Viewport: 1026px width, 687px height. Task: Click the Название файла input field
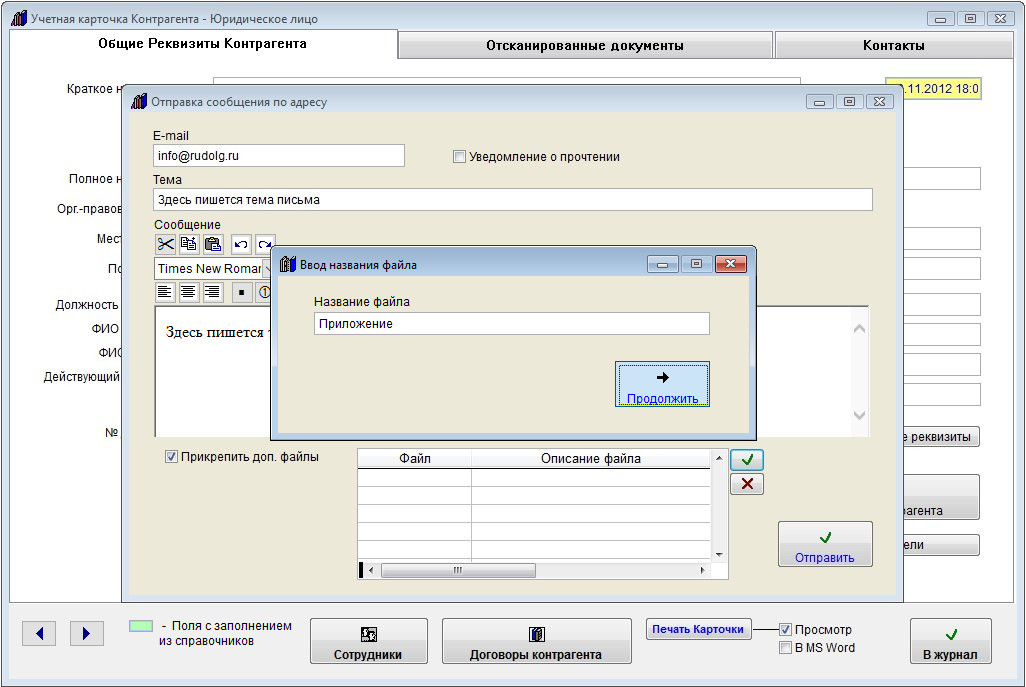(511, 324)
